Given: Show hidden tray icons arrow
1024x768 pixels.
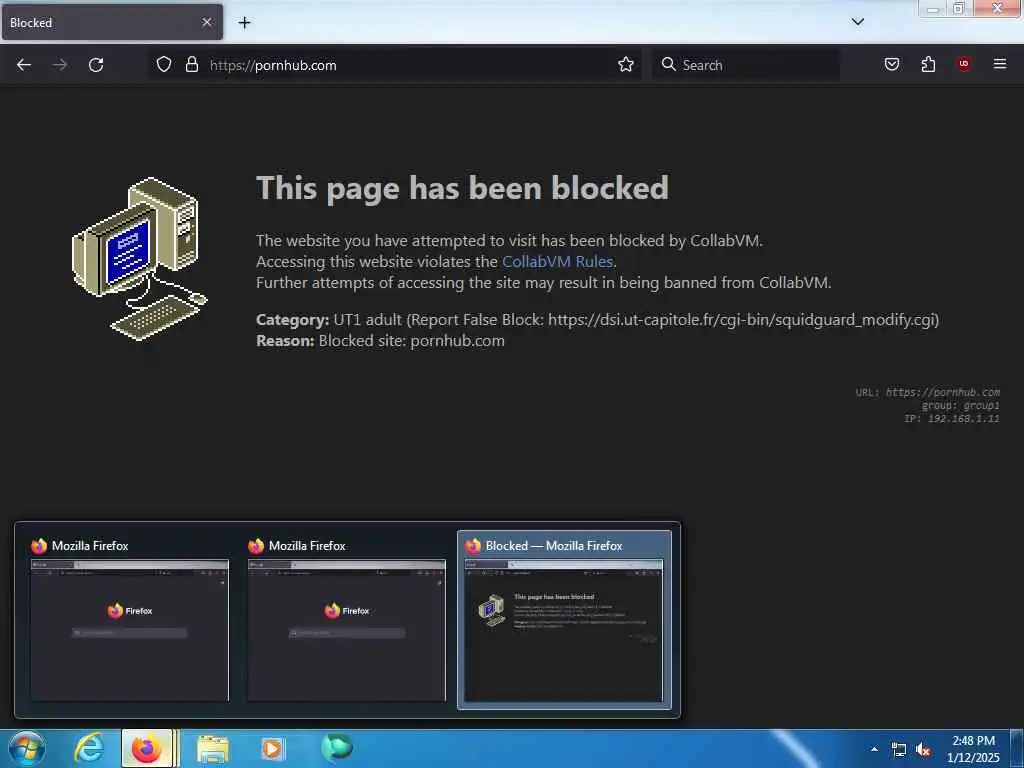Looking at the screenshot, I should tap(874, 750).
